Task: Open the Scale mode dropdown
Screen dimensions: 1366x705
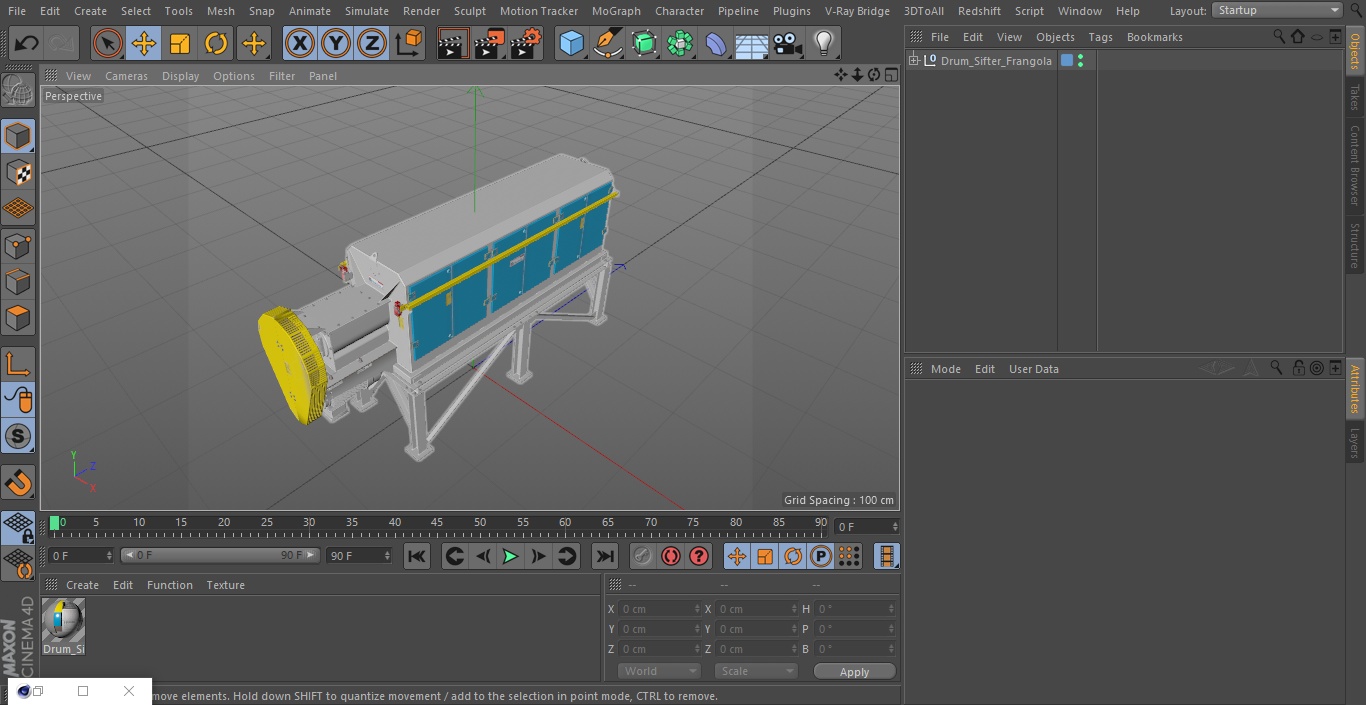Action: click(756, 671)
